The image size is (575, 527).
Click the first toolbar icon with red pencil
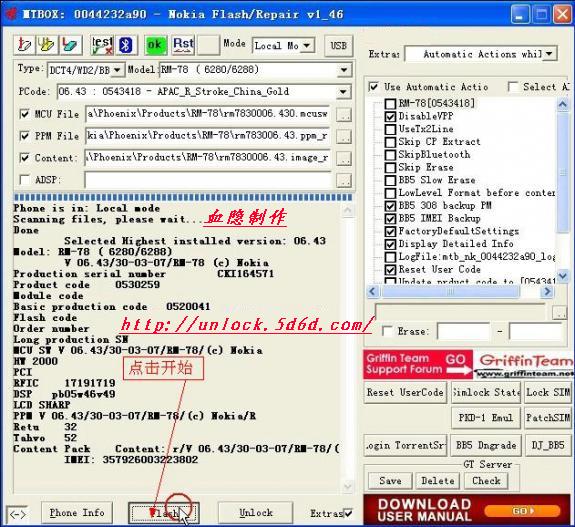pos(25,45)
